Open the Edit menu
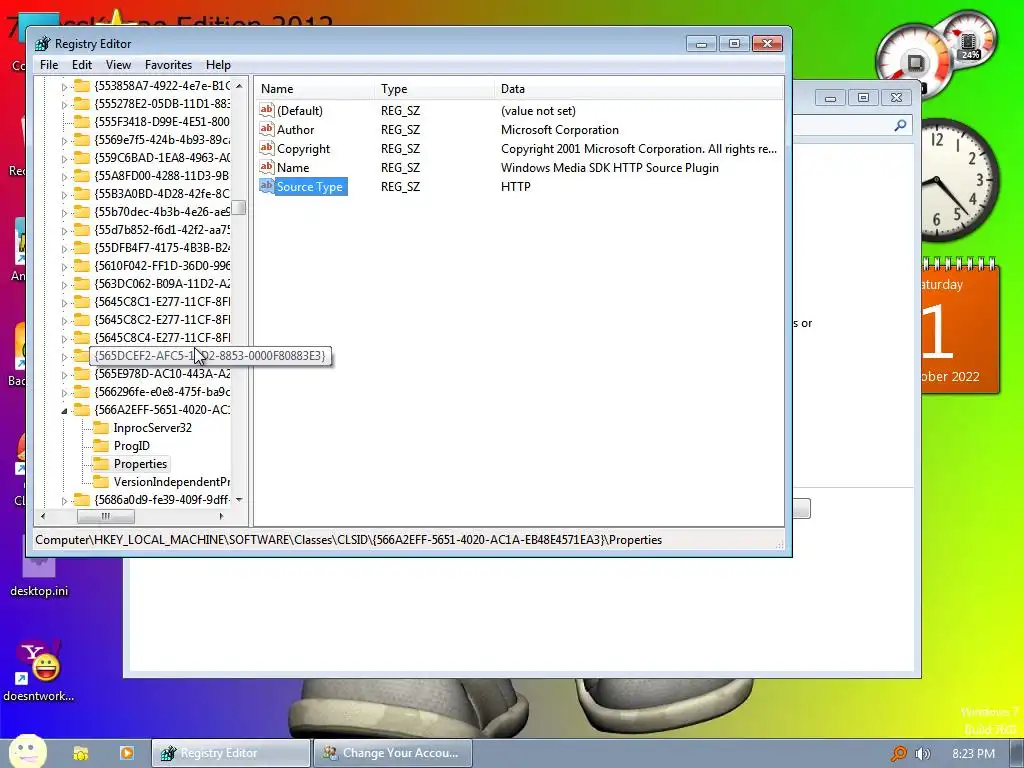The height and width of the screenshot is (768, 1024). click(82, 65)
